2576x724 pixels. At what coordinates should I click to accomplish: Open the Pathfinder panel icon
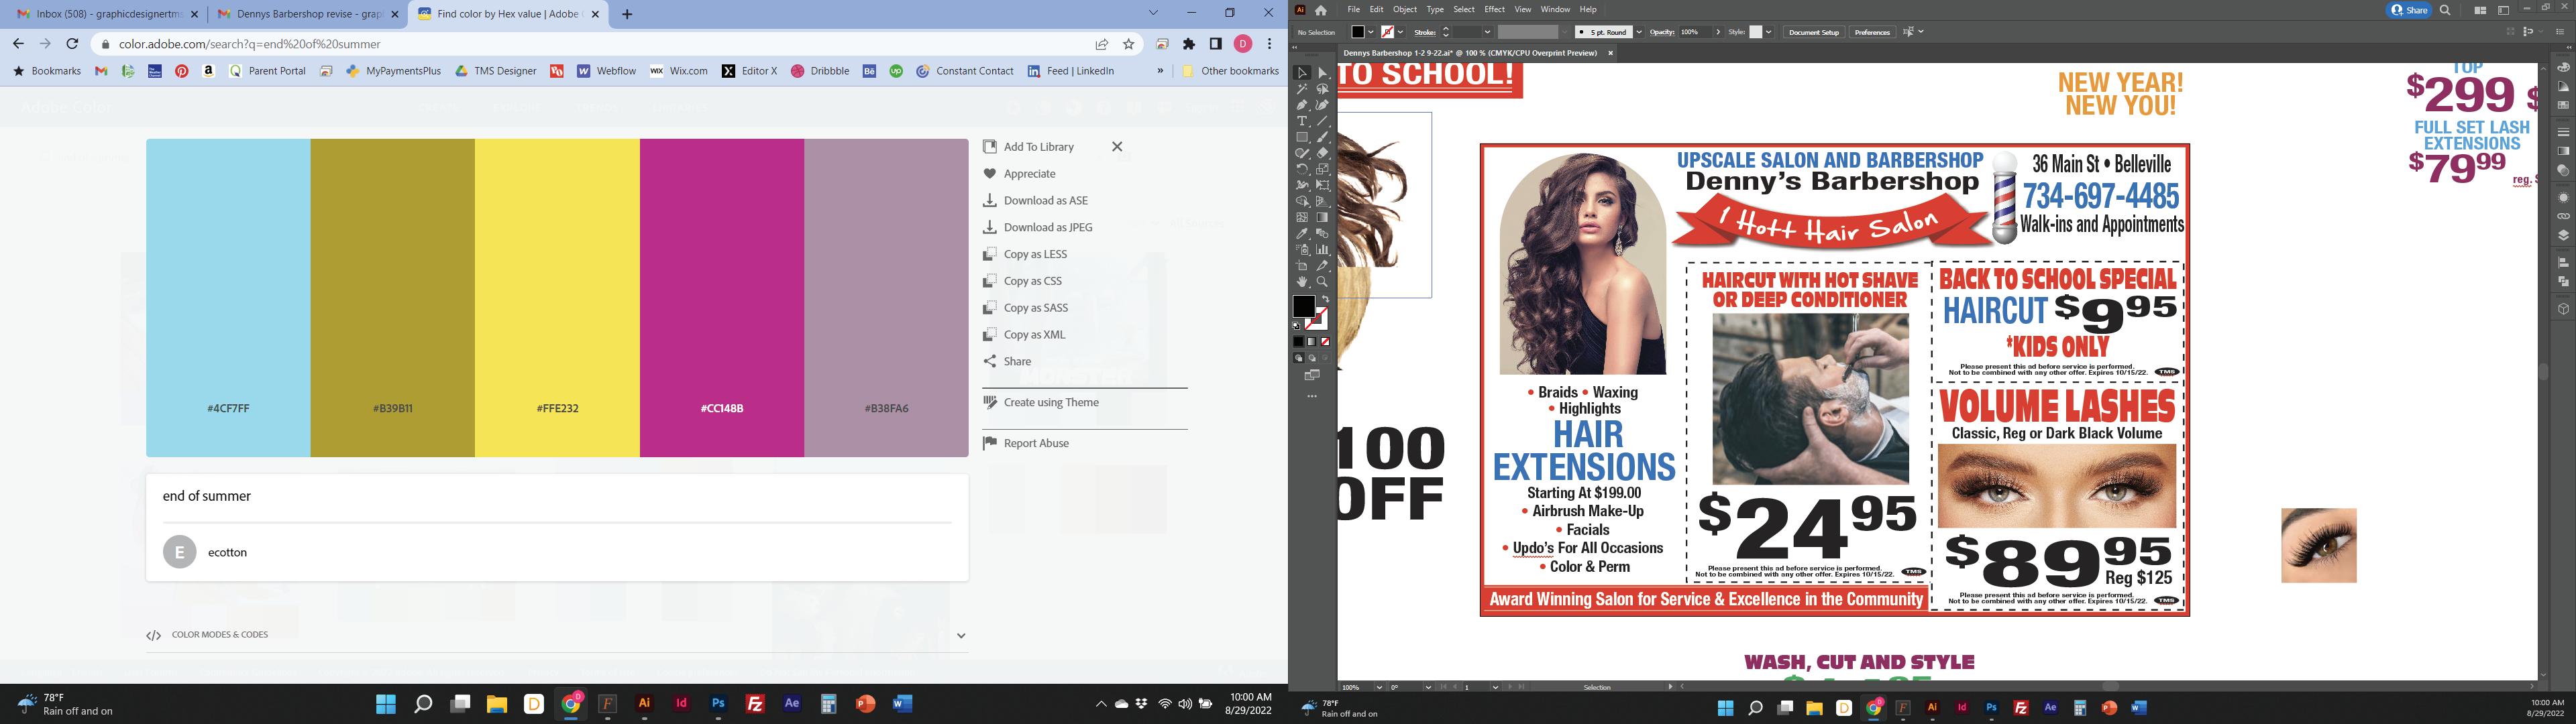coord(2563,282)
